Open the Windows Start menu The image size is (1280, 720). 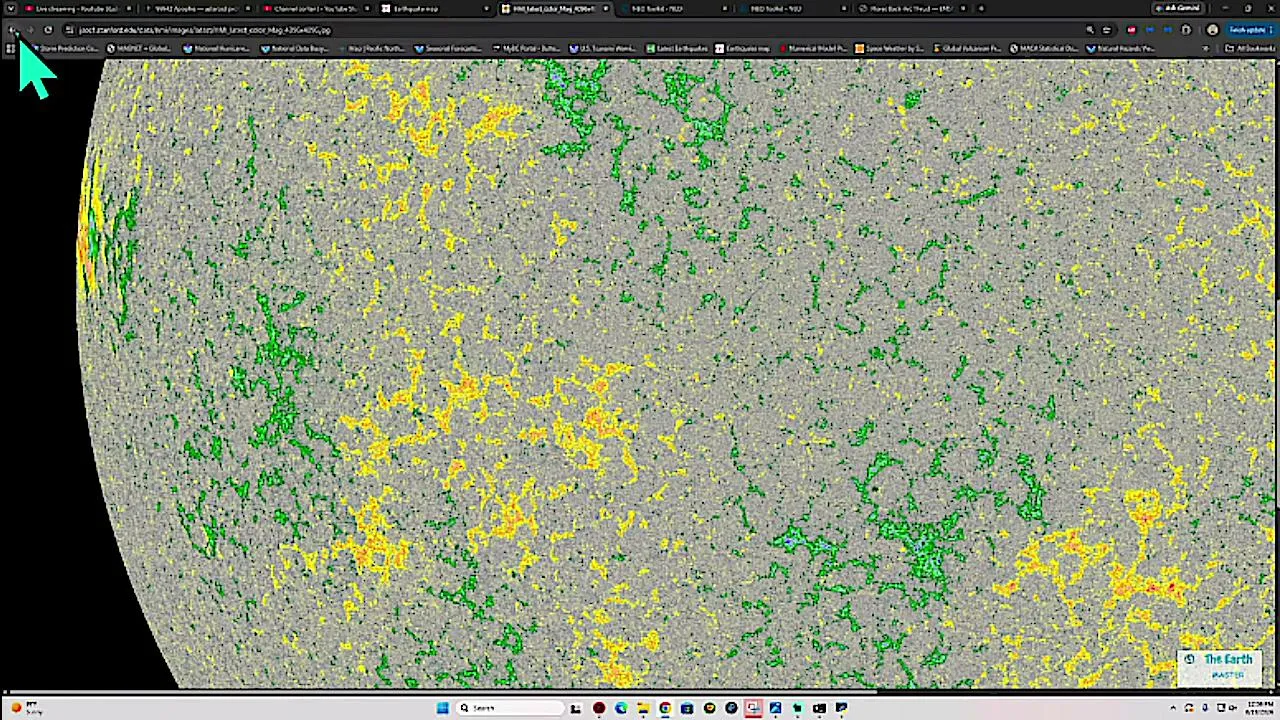click(443, 708)
